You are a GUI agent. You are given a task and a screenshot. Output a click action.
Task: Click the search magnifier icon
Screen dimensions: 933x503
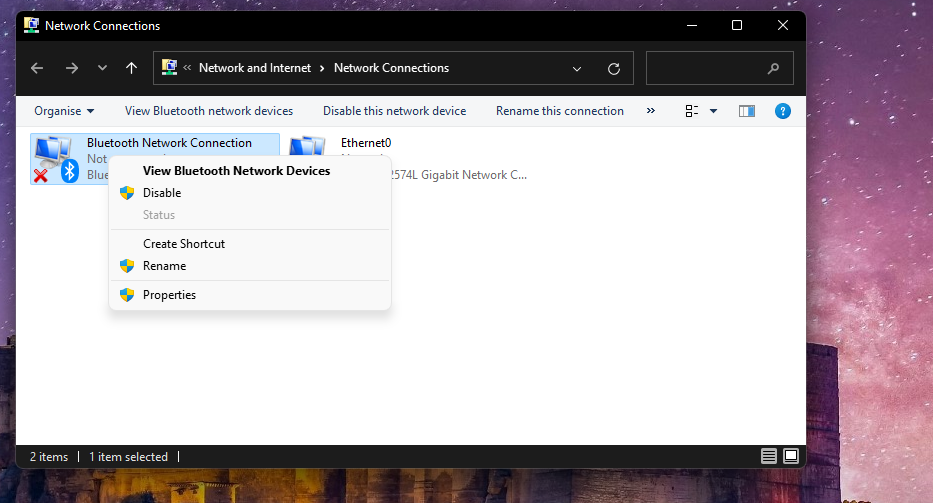(774, 68)
